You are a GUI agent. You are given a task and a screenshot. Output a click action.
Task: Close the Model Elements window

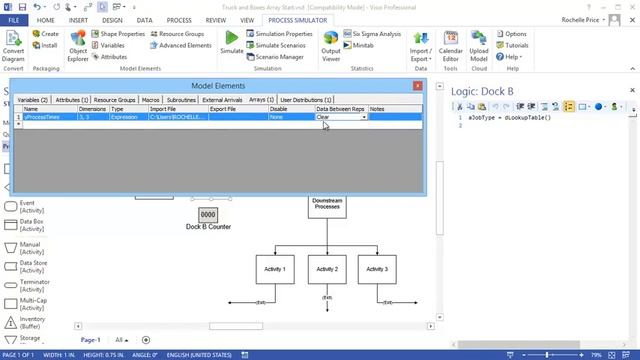point(417,86)
